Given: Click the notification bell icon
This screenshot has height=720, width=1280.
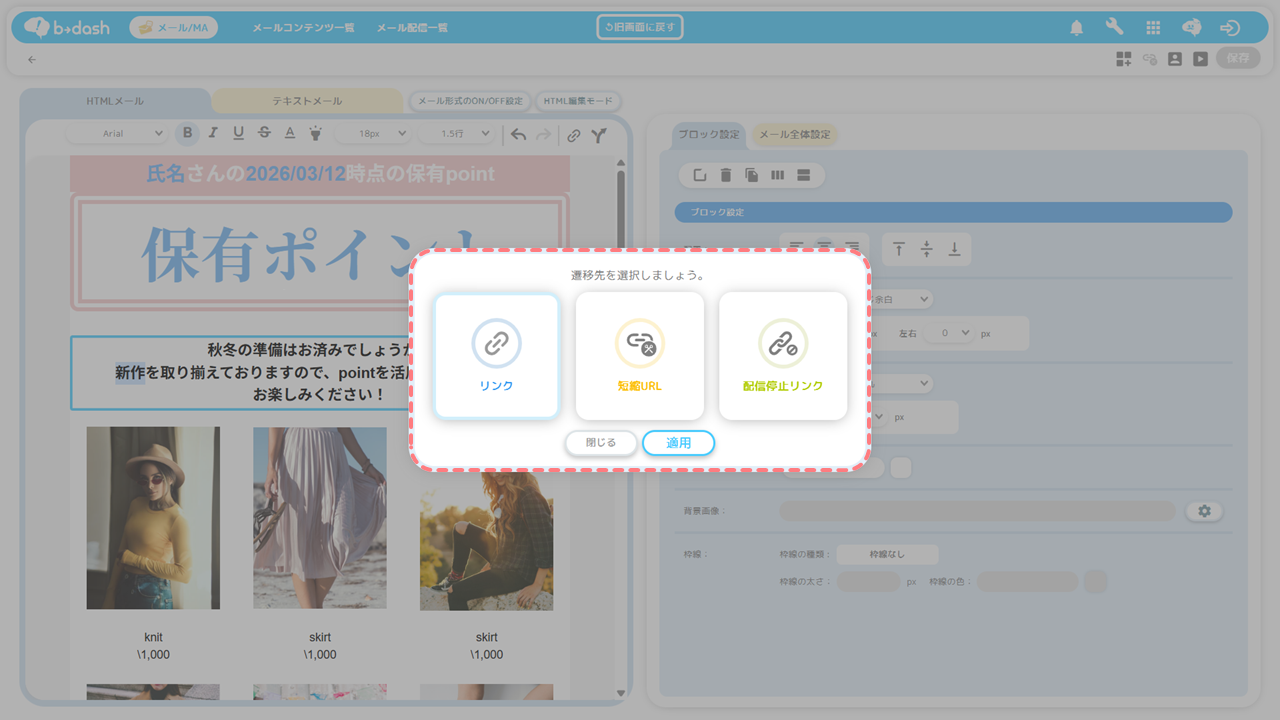Looking at the screenshot, I should (1076, 28).
